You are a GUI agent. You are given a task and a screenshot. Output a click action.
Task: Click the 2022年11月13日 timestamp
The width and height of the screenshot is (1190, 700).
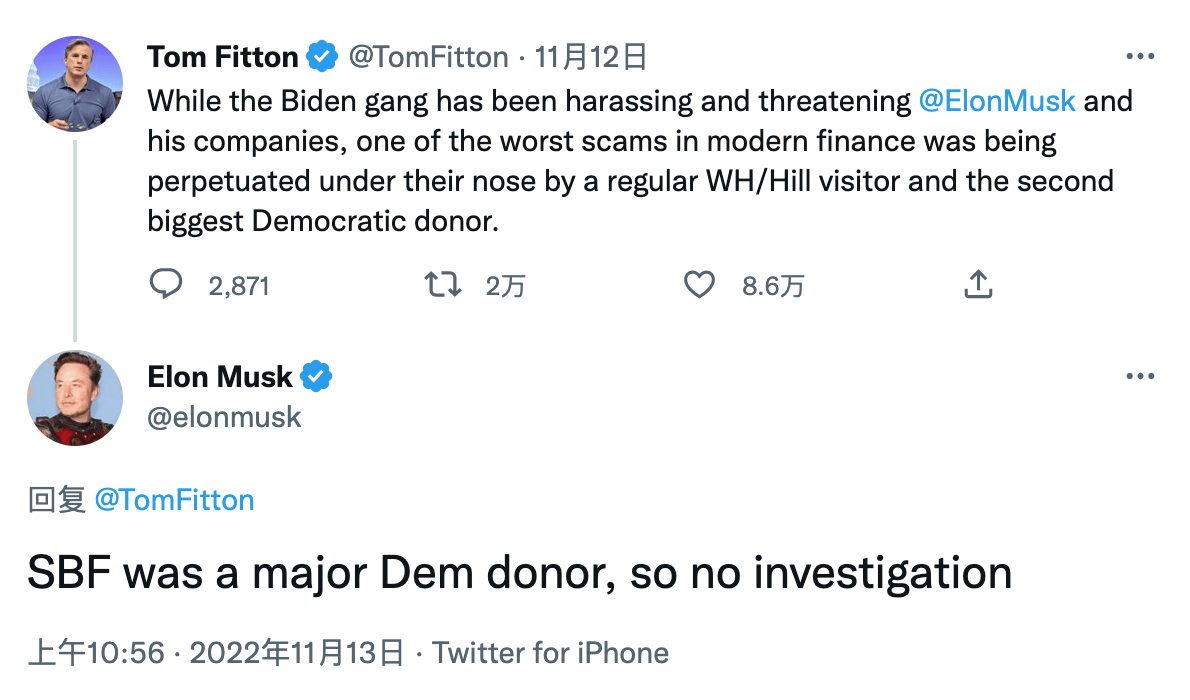297,653
